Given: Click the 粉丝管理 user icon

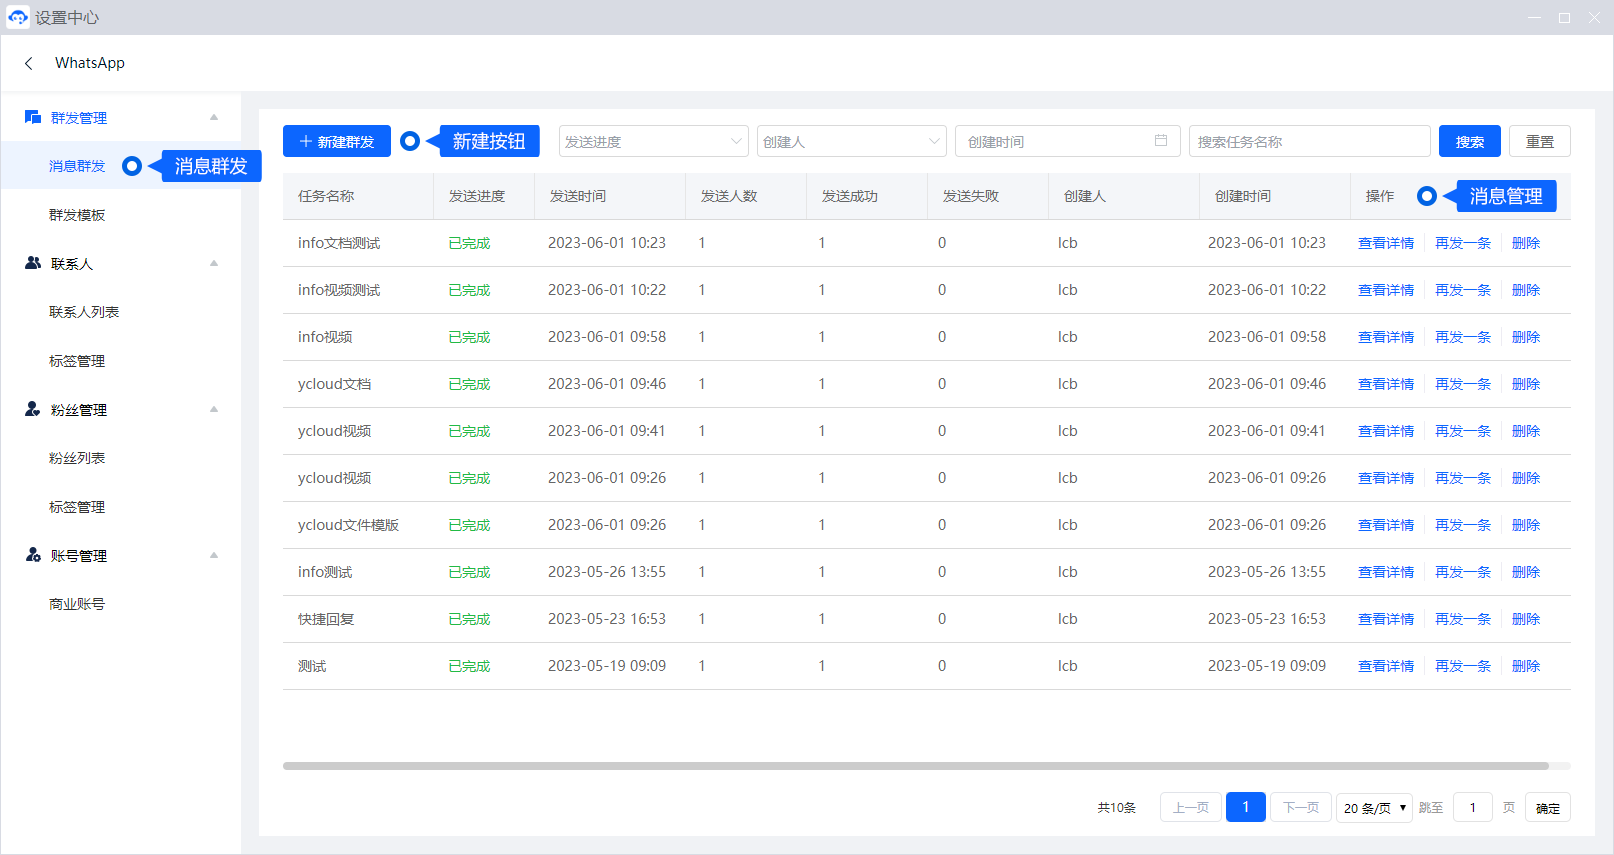Looking at the screenshot, I should 33,409.
